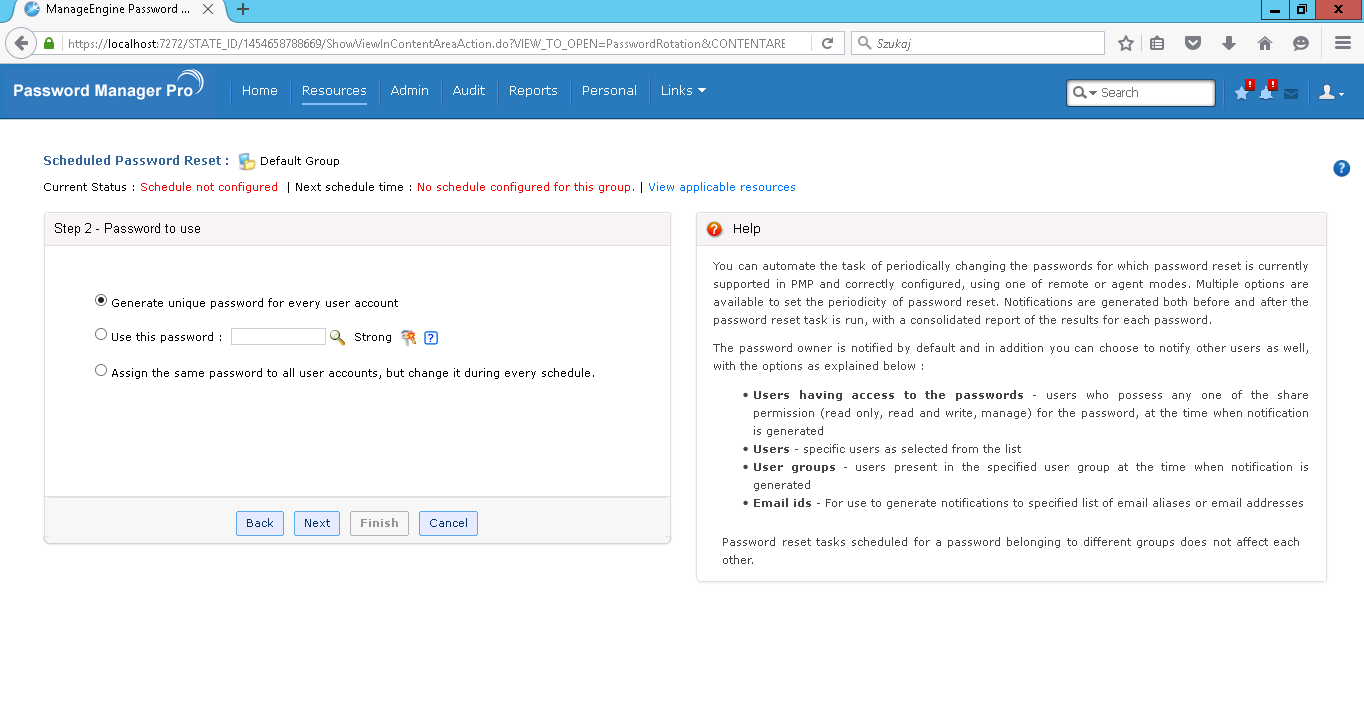This screenshot has width=1364, height=728.
Task: Open the Home menu item
Action: click(260, 91)
